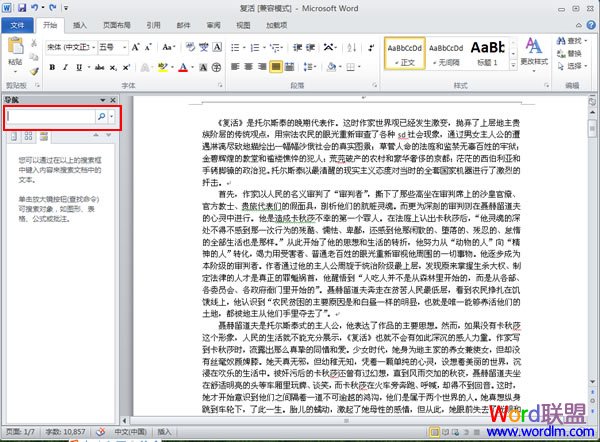This screenshot has width=600, height=442.
Task: Open search options arrow beside the magnifier
Action: pos(112,117)
